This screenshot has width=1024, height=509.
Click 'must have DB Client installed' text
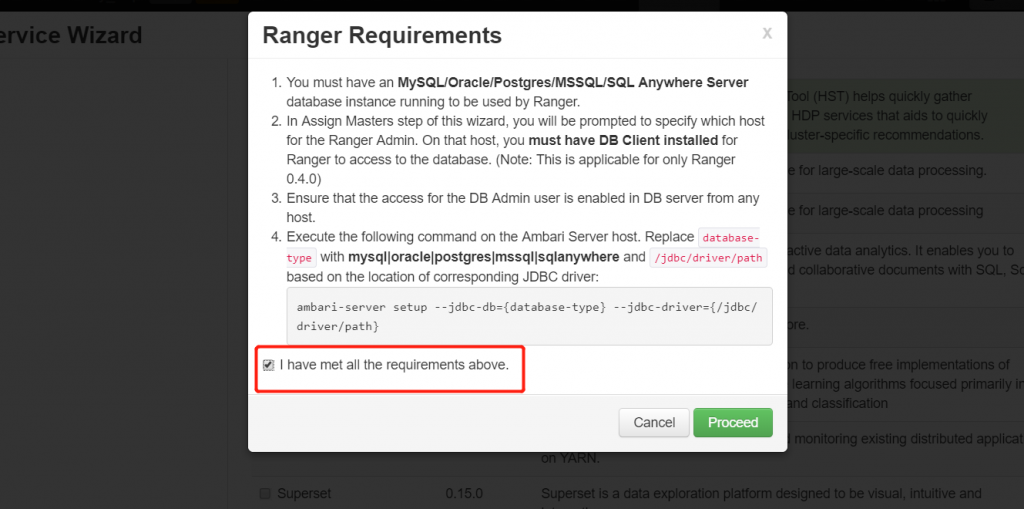pyautogui.click(x=623, y=140)
